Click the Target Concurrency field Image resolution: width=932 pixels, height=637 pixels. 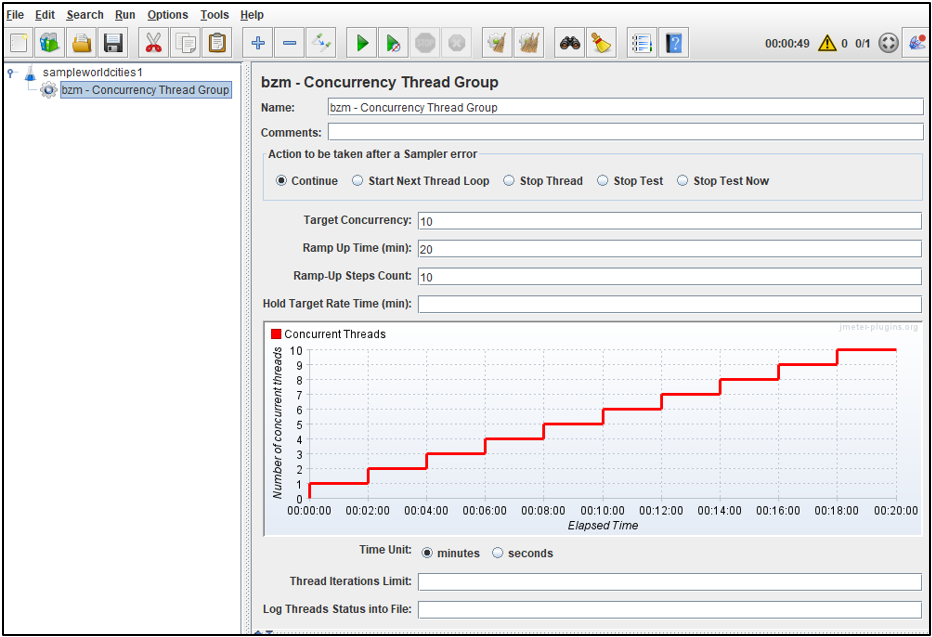(x=670, y=221)
